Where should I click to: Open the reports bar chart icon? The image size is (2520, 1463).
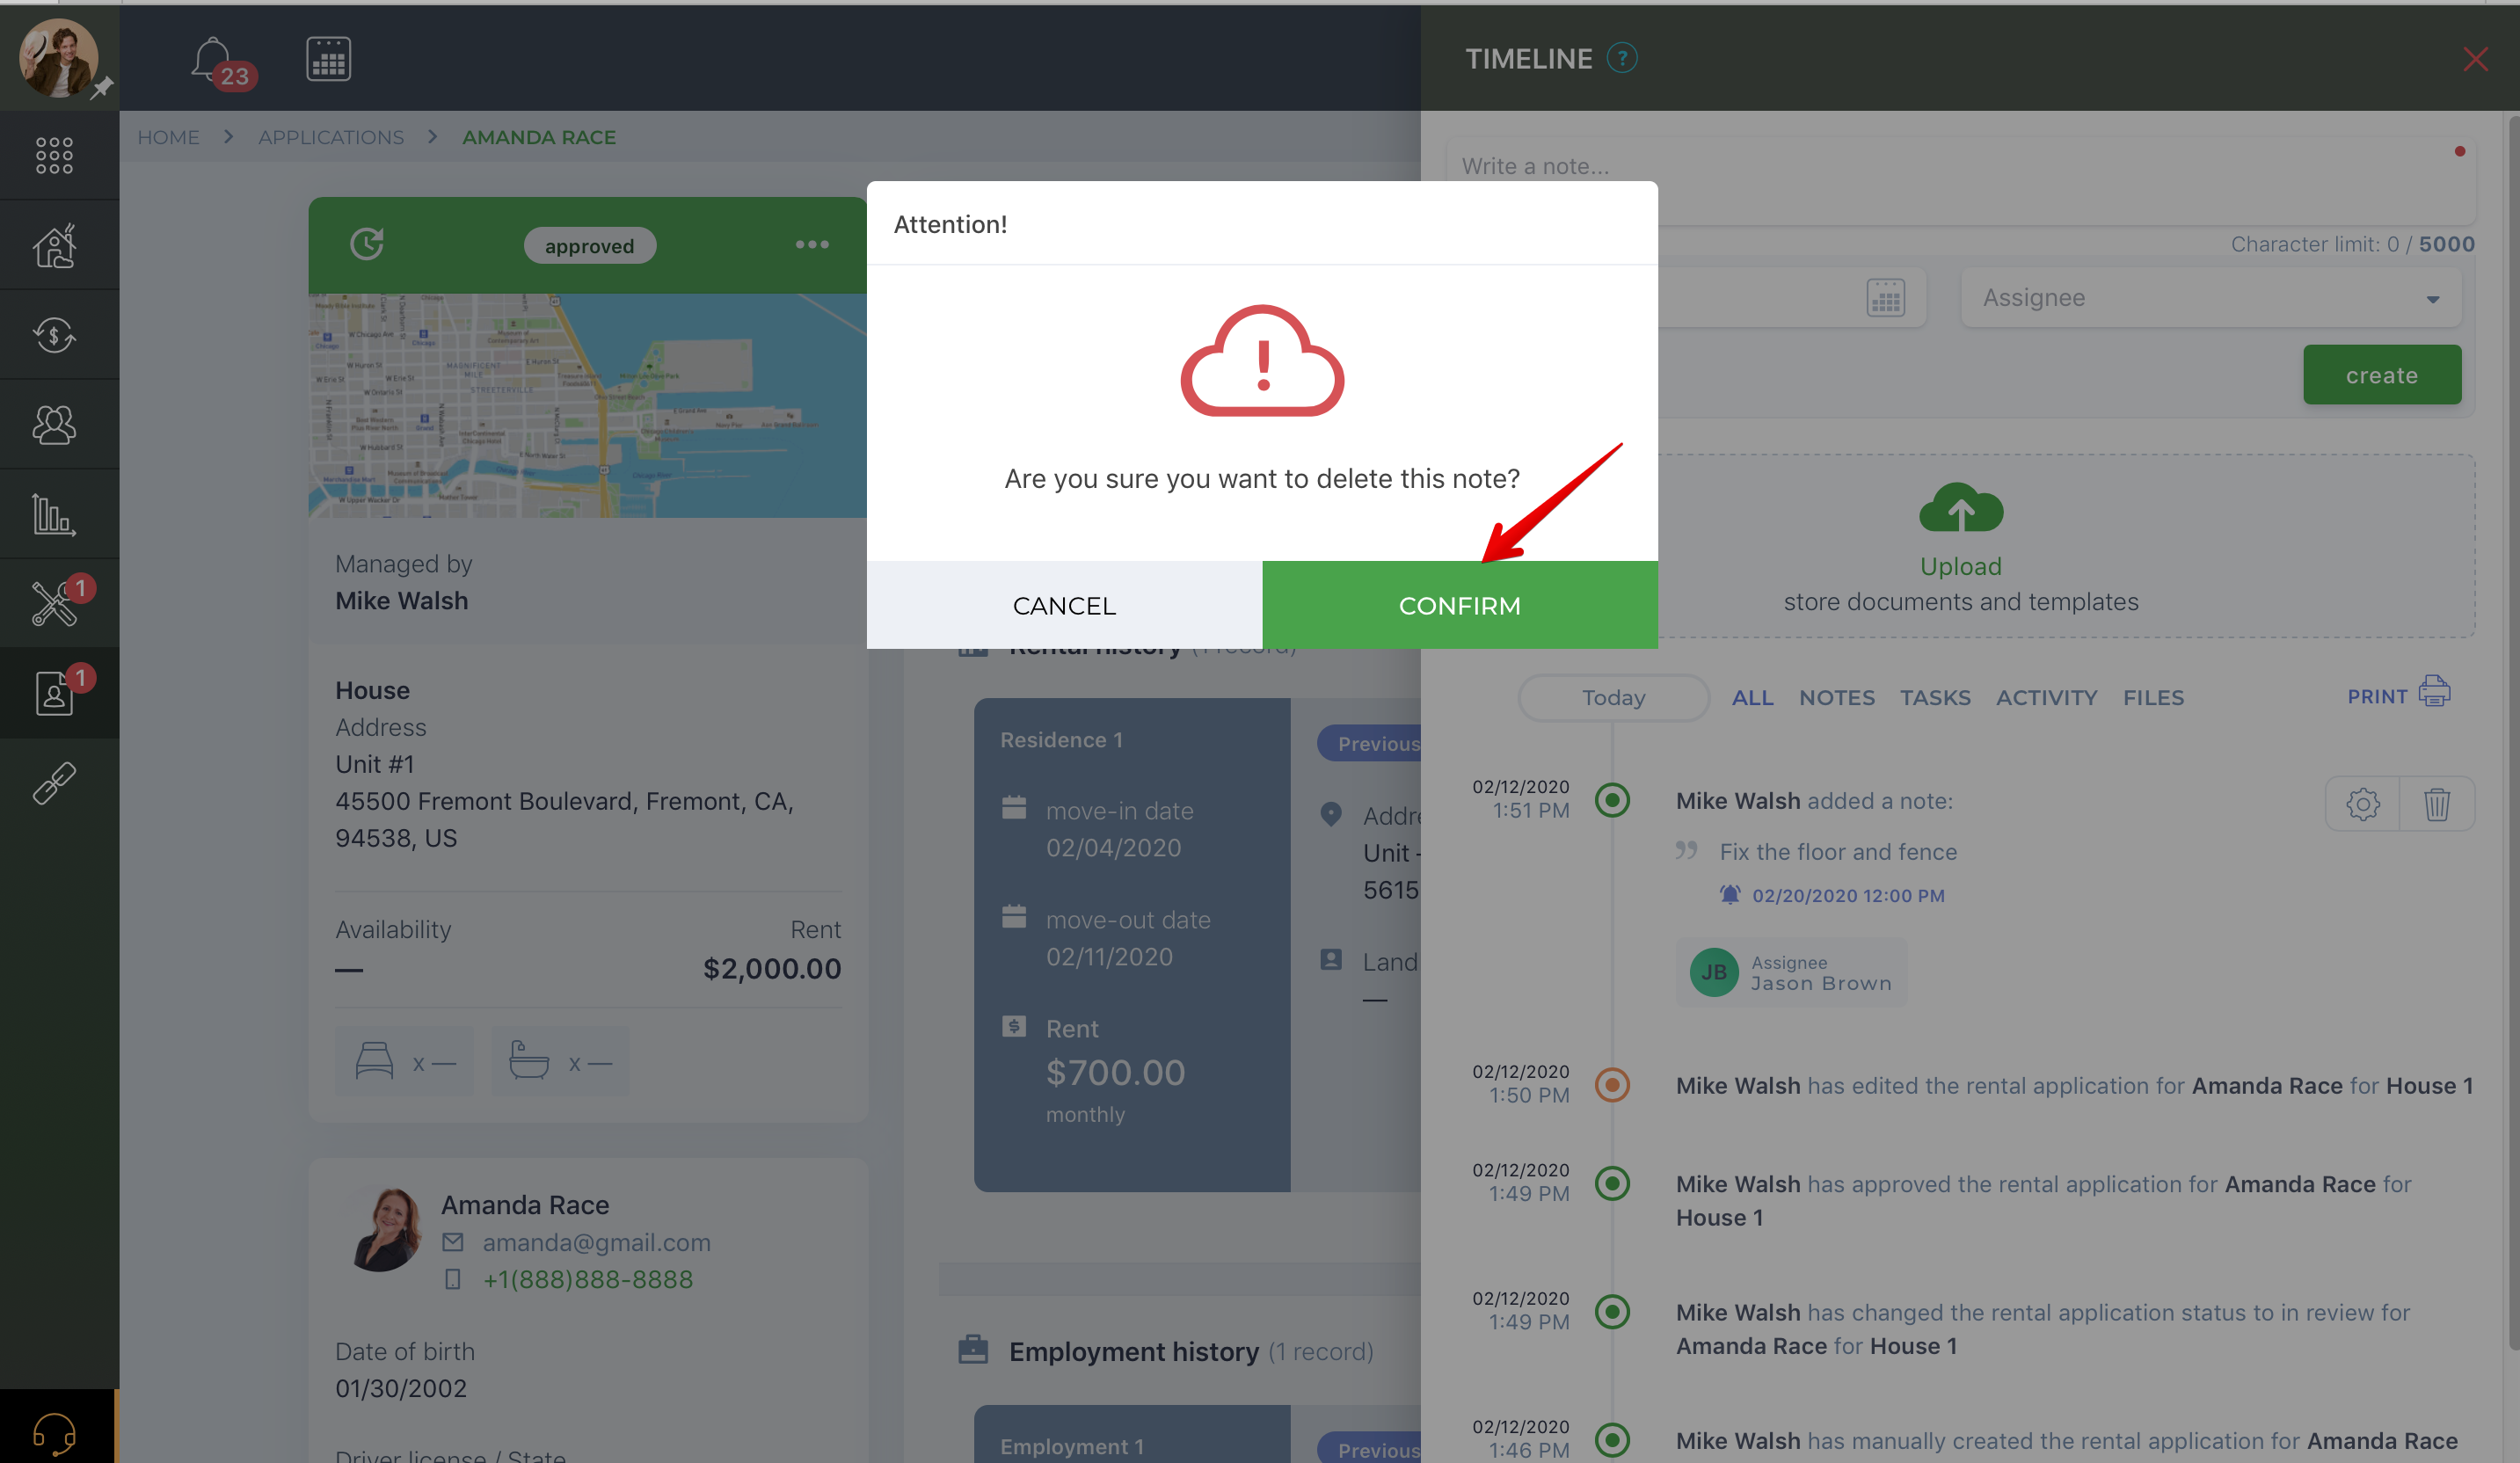click(x=54, y=514)
